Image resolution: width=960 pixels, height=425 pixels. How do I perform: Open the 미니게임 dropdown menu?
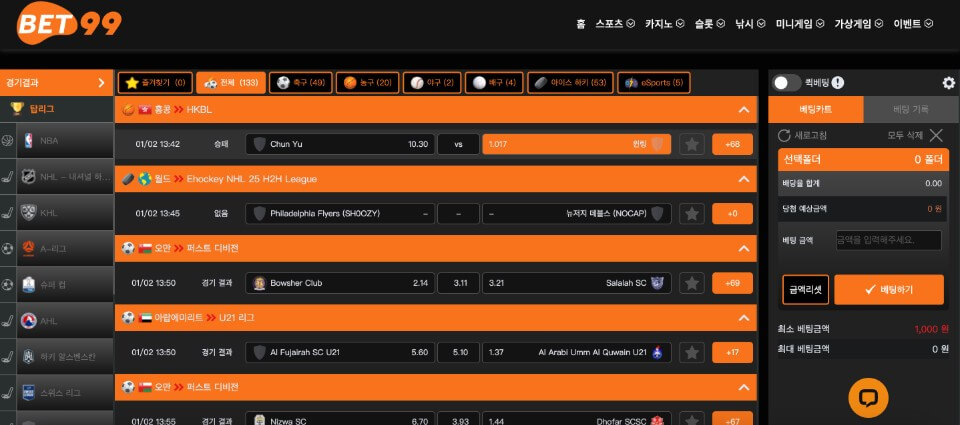(800, 24)
